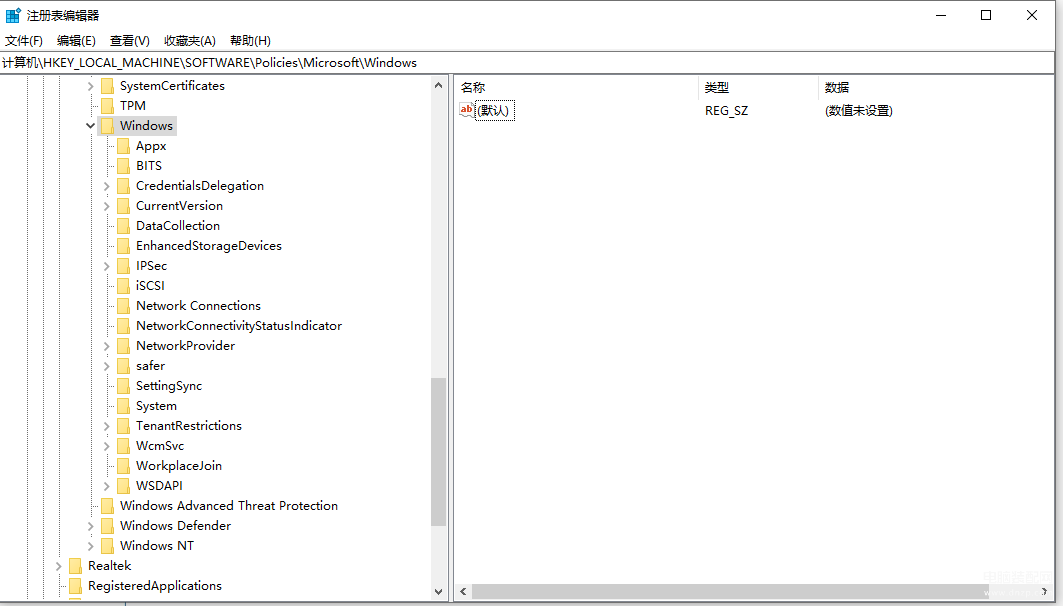The width and height of the screenshot is (1063, 606).
Task: Expand the SystemCertificates key
Action: coord(90,86)
